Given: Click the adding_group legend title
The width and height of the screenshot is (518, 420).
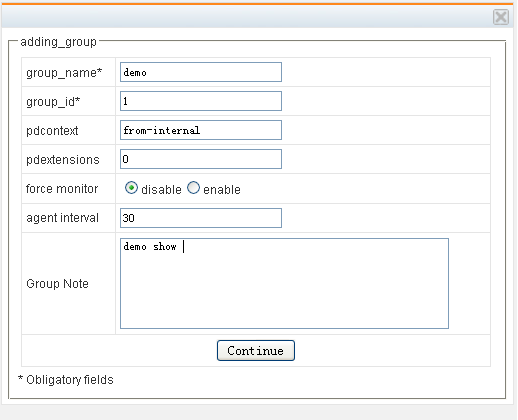Looking at the screenshot, I should [x=58, y=42].
